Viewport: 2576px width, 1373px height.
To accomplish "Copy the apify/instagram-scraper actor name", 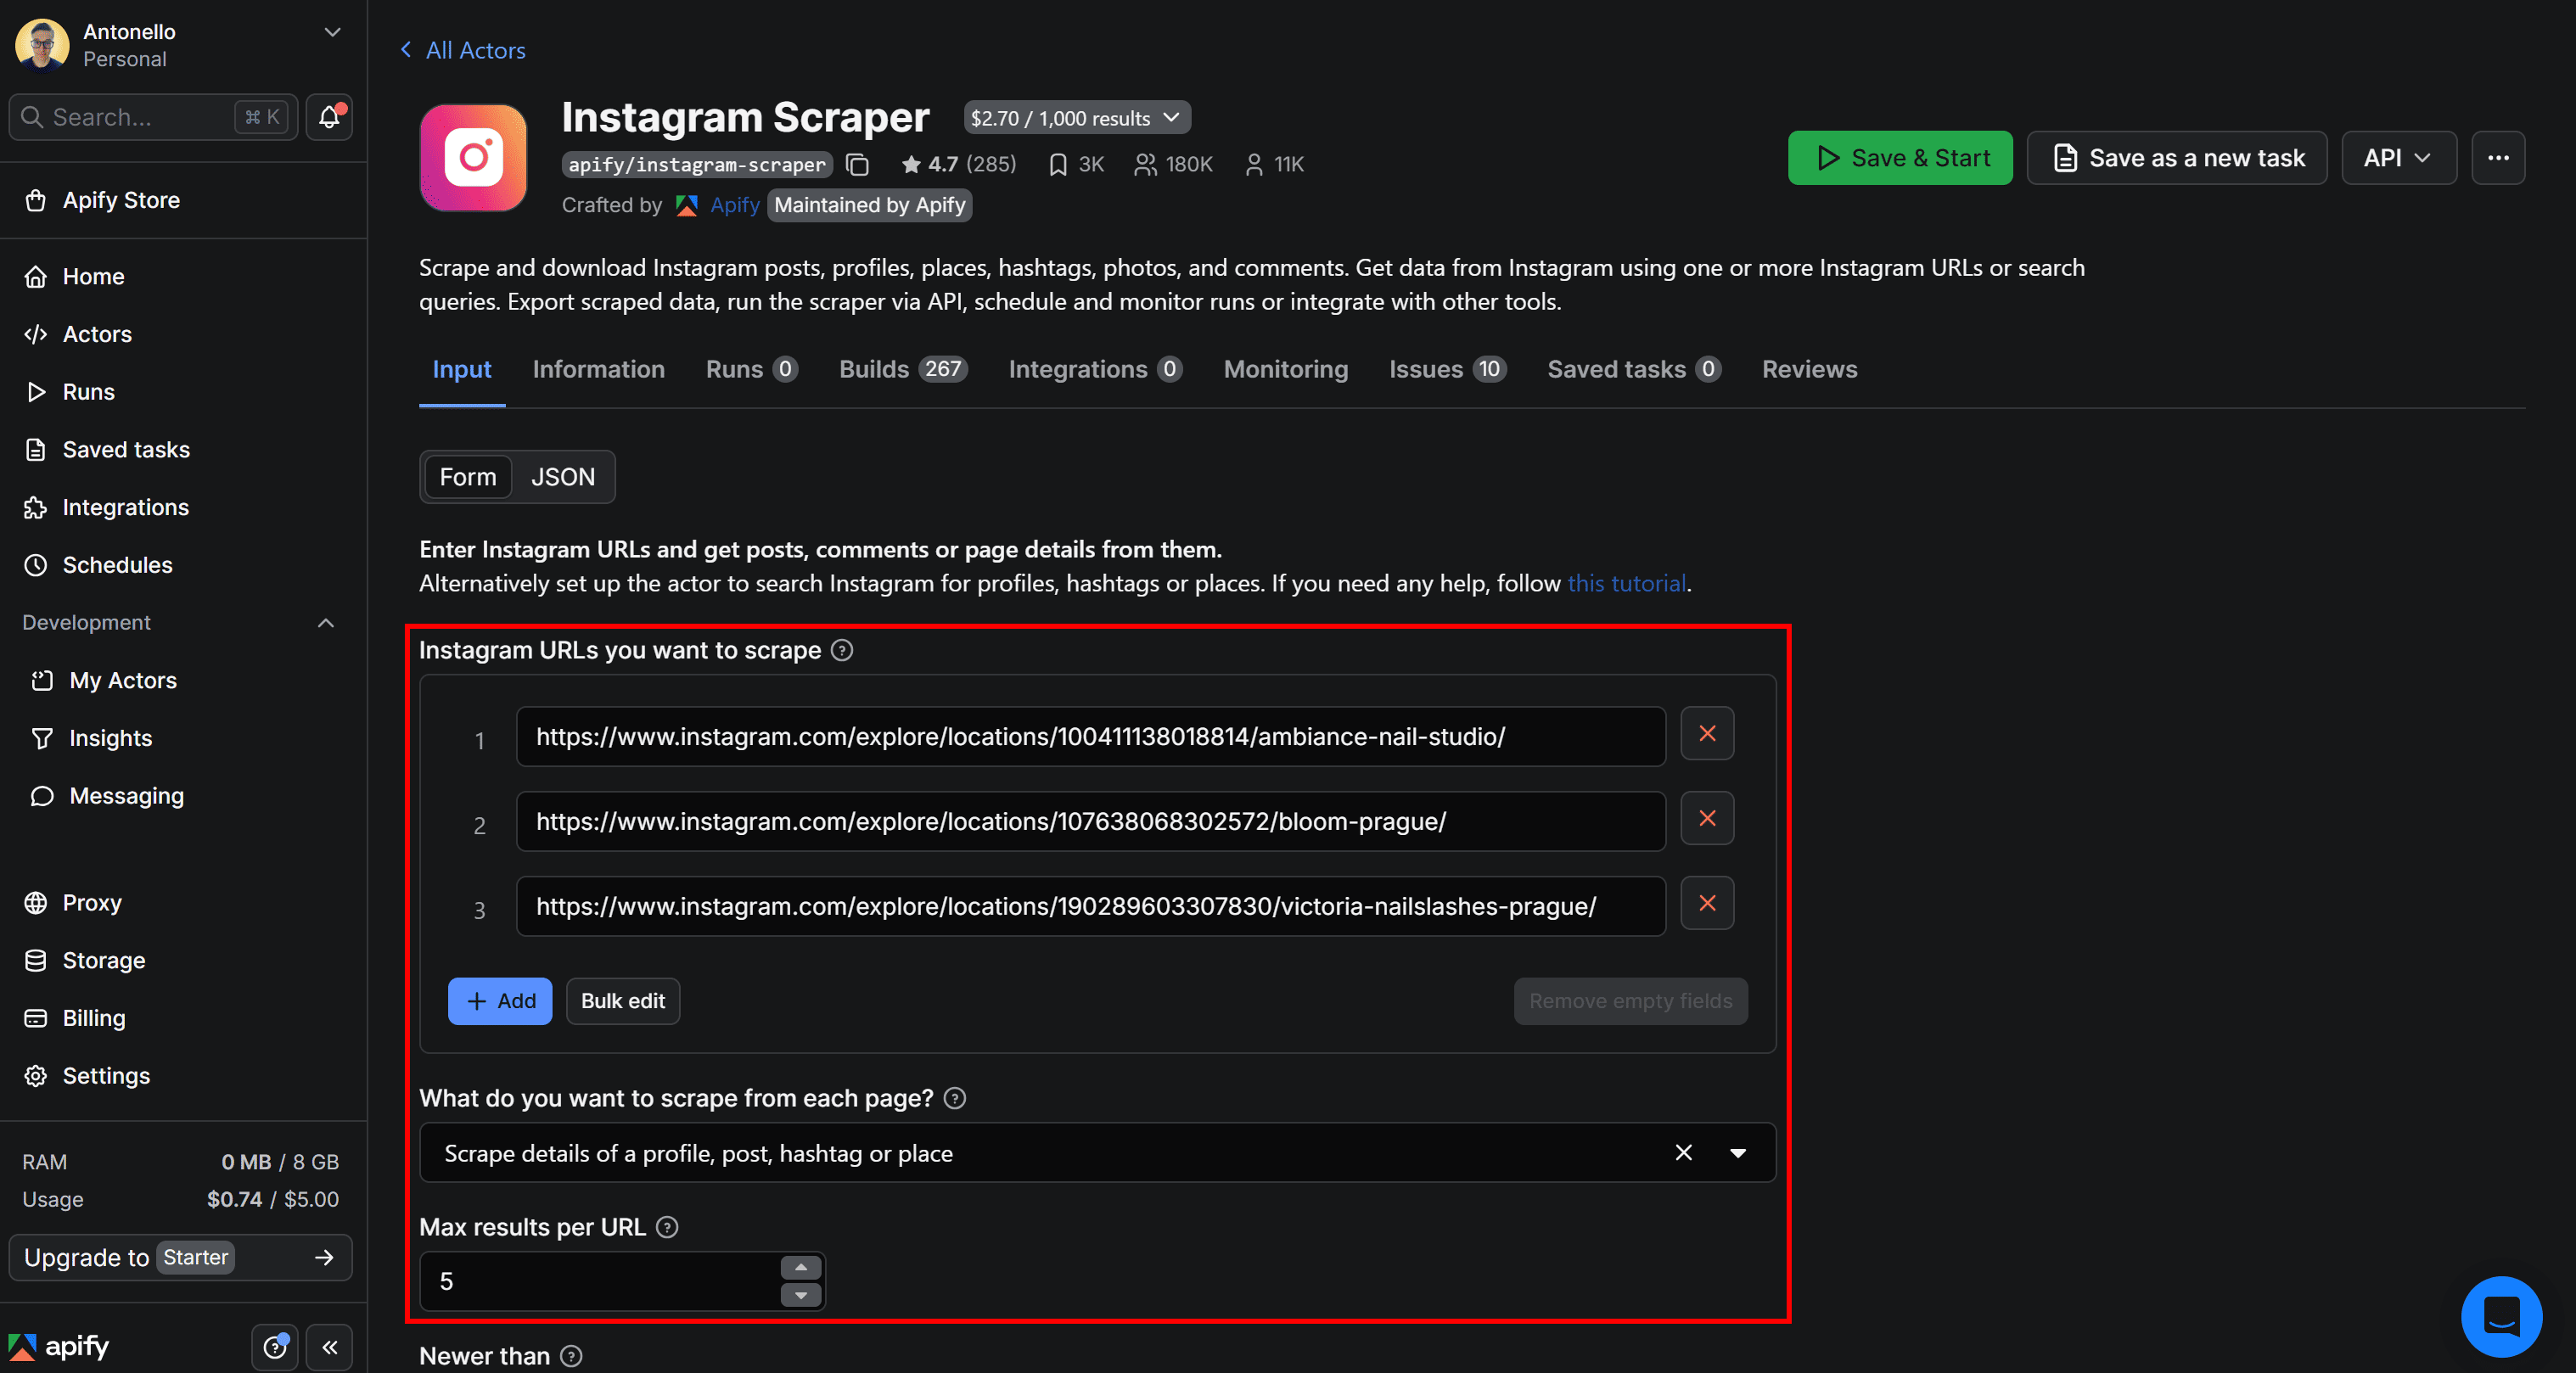I will [857, 164].
